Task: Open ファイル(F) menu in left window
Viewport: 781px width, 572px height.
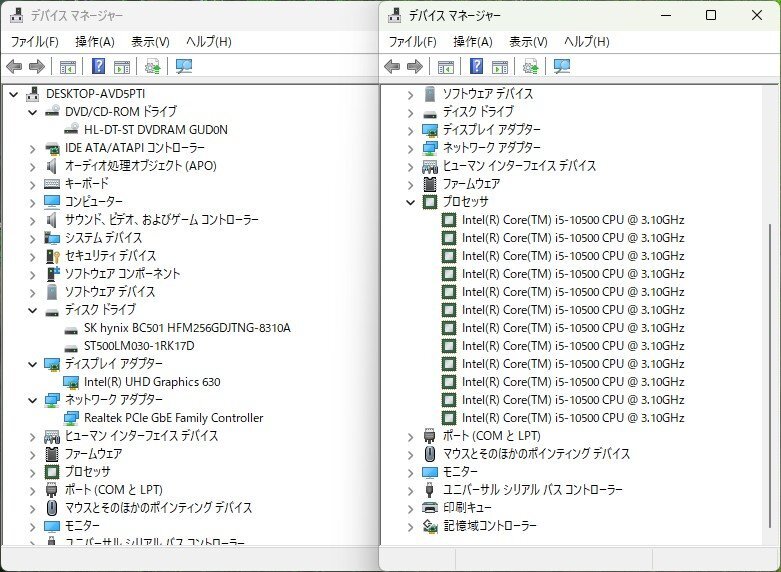Action: click(34, 41)
